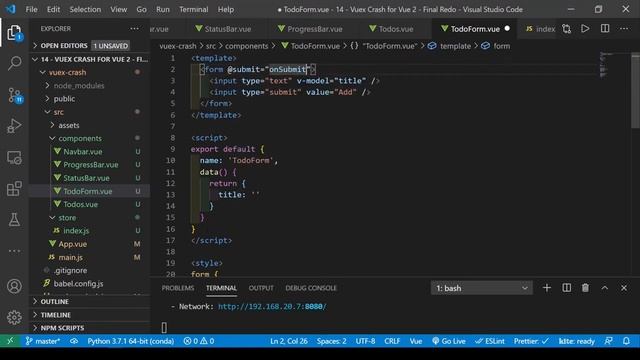Screen dimensions: 640x360
Task: Toggle ESLint status item
Action: tap(490, 341)
